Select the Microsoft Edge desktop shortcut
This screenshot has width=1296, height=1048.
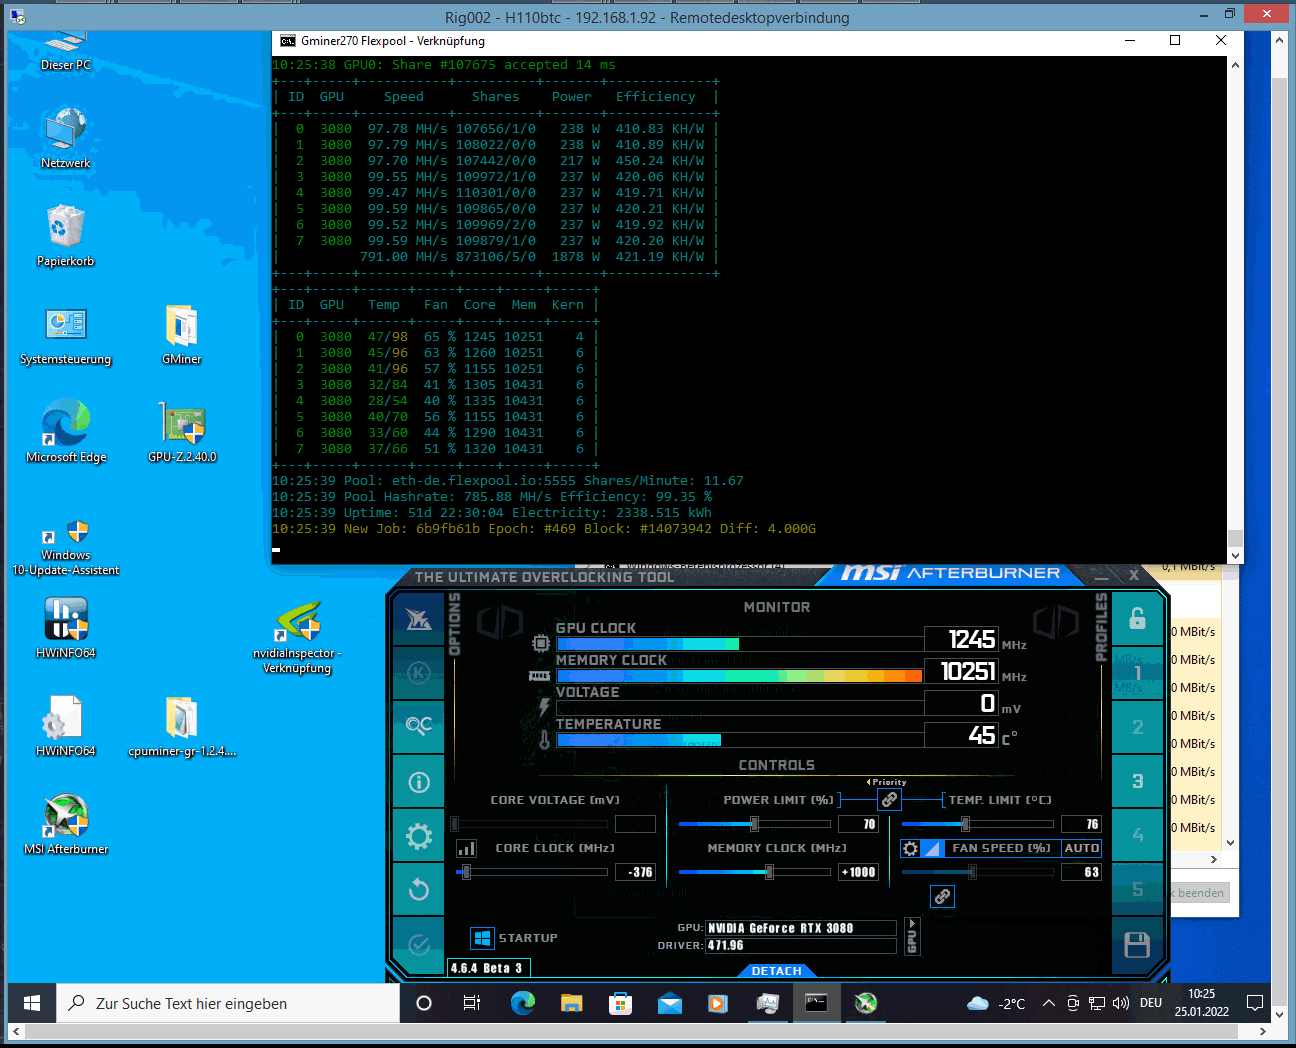click(66, 432)
